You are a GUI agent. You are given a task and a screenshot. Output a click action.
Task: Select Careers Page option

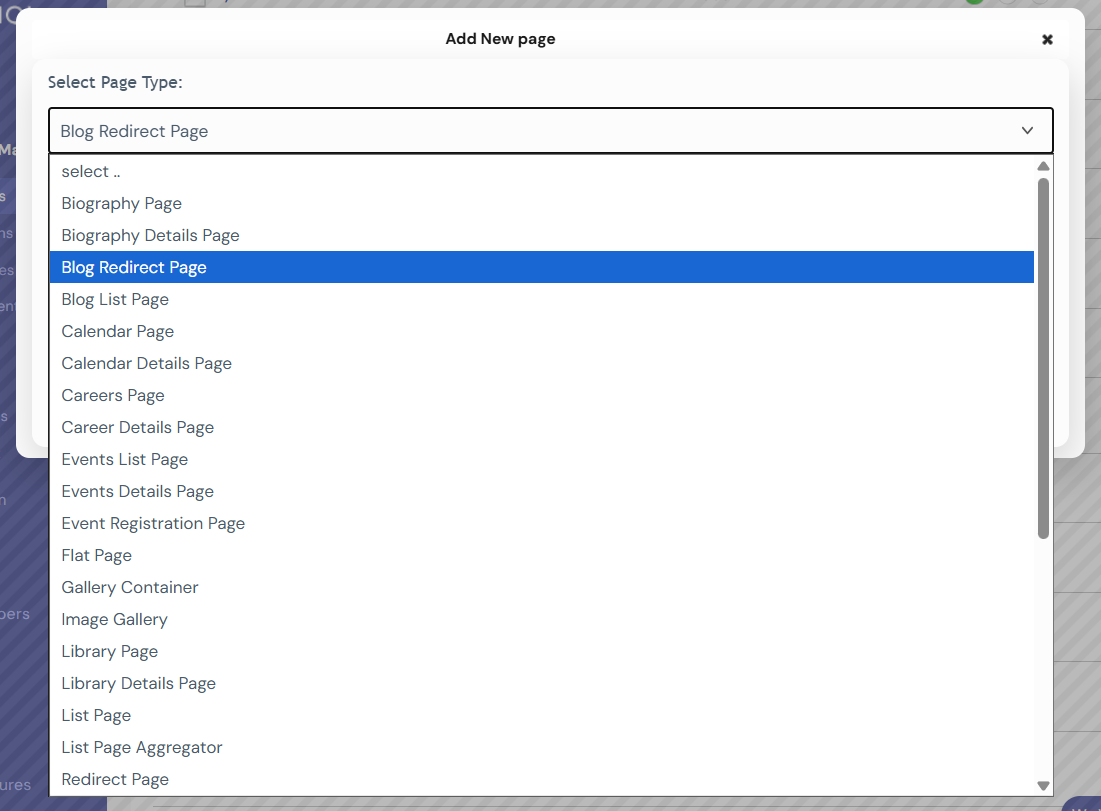[x=541, y=395]
